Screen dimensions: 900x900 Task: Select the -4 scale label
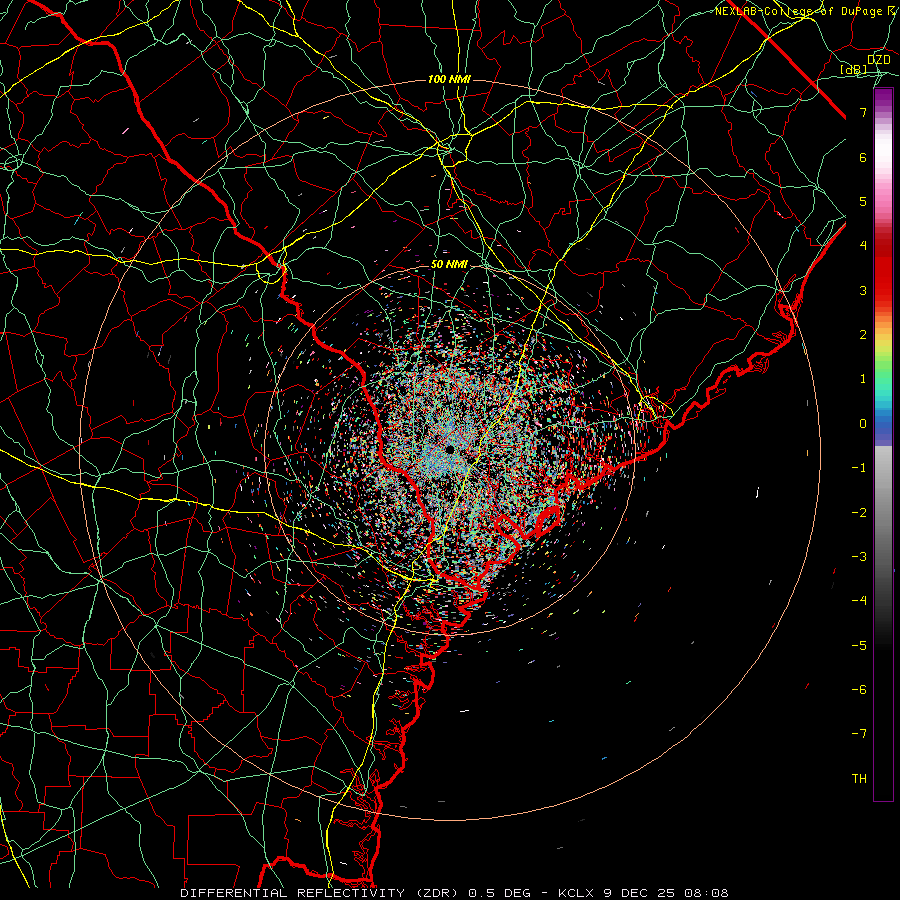click(x=859, y=601)
